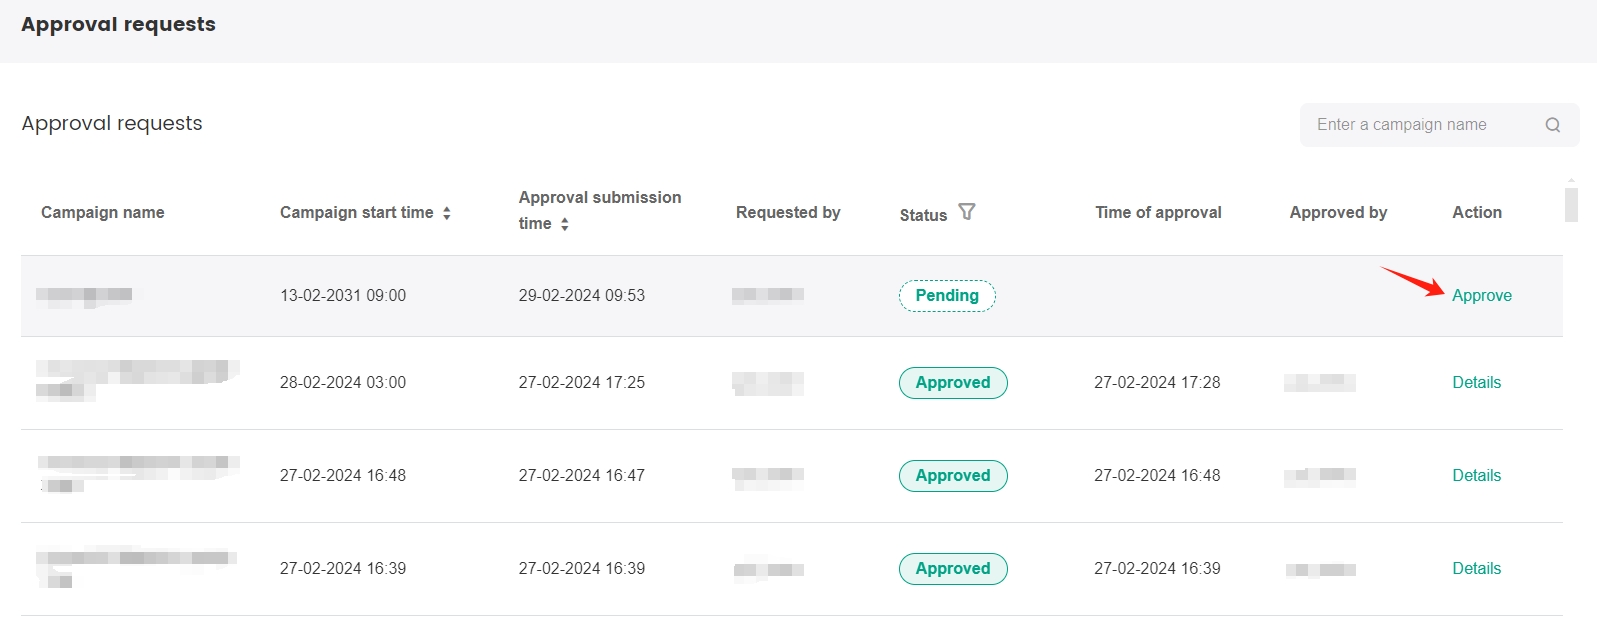Click the search magnifier icon
The width and height of the screenshot is (1597, 622).
click(1552, 125)
